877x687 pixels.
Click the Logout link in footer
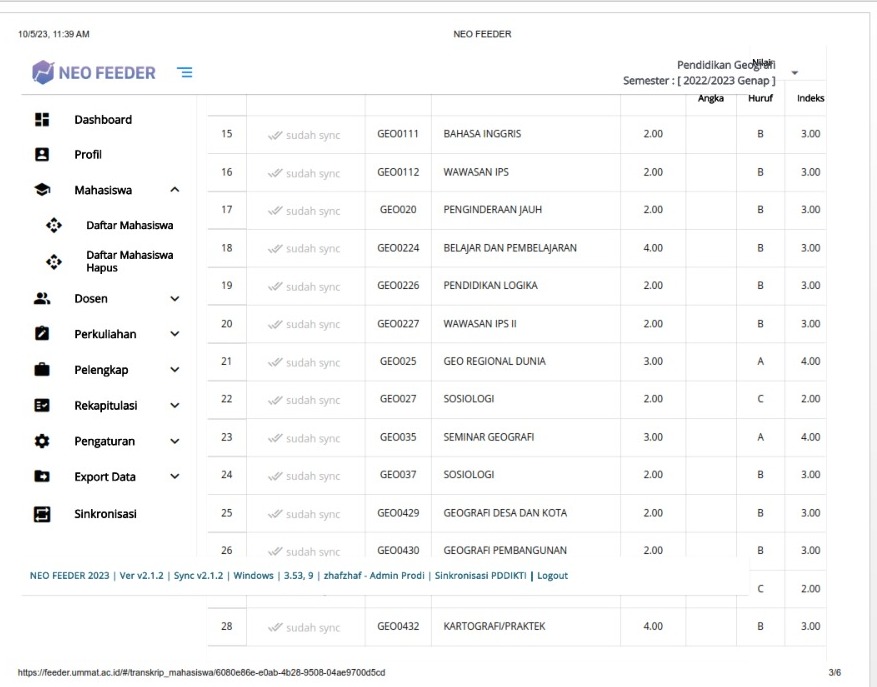click(x=552, y=576)
